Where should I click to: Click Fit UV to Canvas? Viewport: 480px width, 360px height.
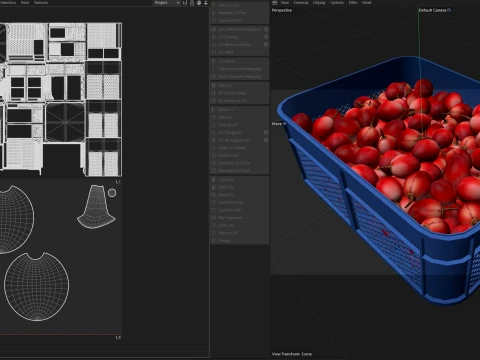pos(239,93)
